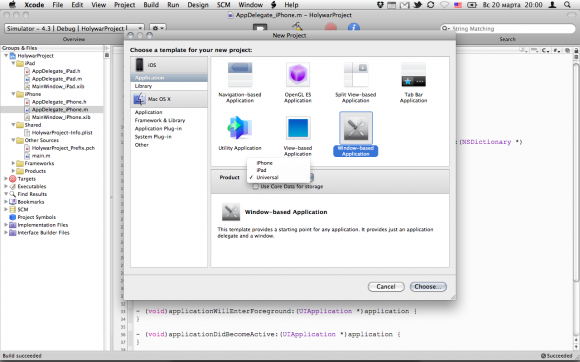Click the Succeeded build status indicator
This screenshot has height=362, width=580.
click(x=556, y=356)
